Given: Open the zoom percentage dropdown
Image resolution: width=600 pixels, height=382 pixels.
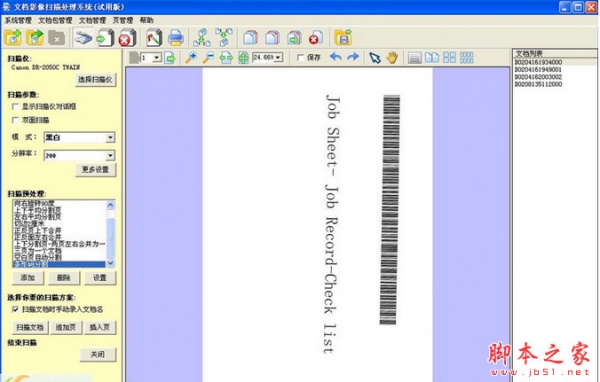Looking at the screenshot, I should click(279, 58).
